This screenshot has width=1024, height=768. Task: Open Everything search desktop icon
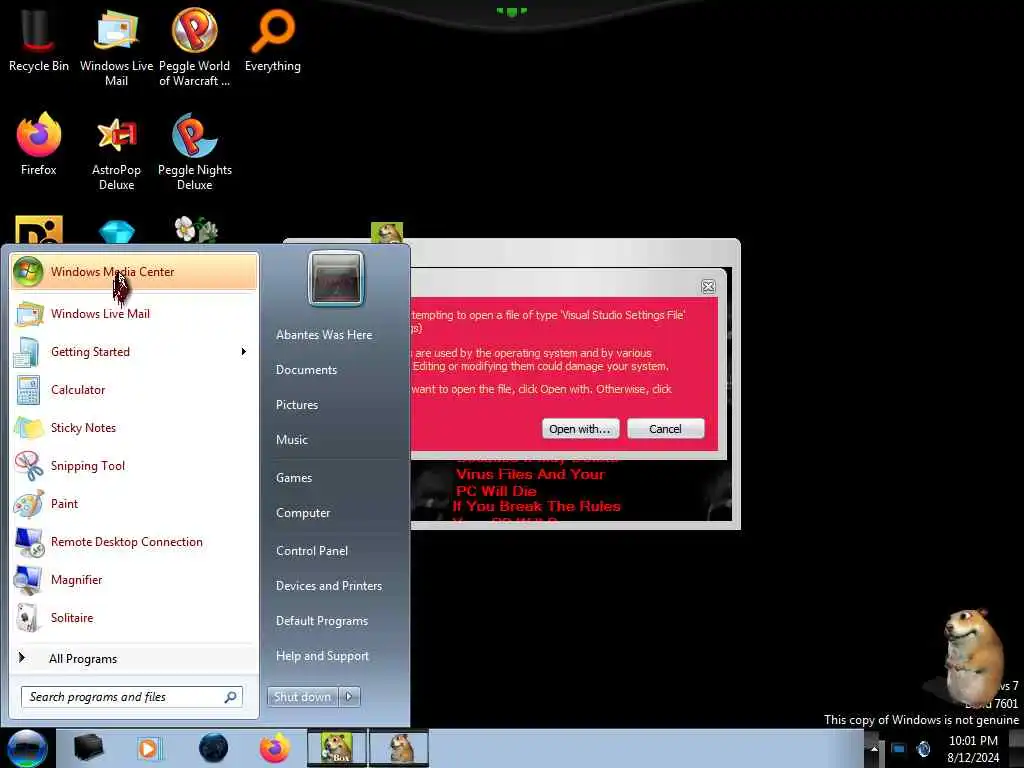(x=272, y=40)
